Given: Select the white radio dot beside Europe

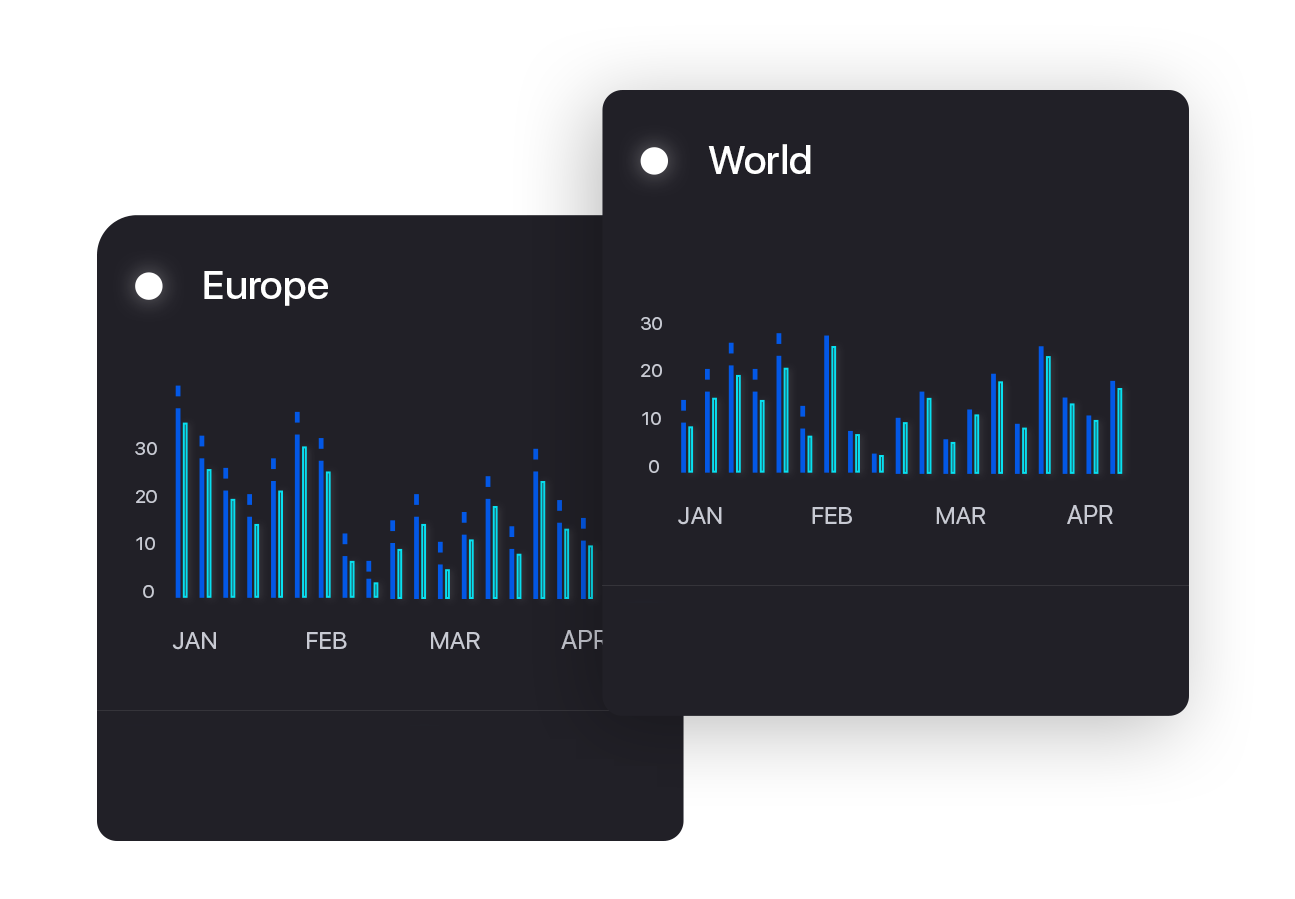Looking at the screenshot, I should point(149,286).
